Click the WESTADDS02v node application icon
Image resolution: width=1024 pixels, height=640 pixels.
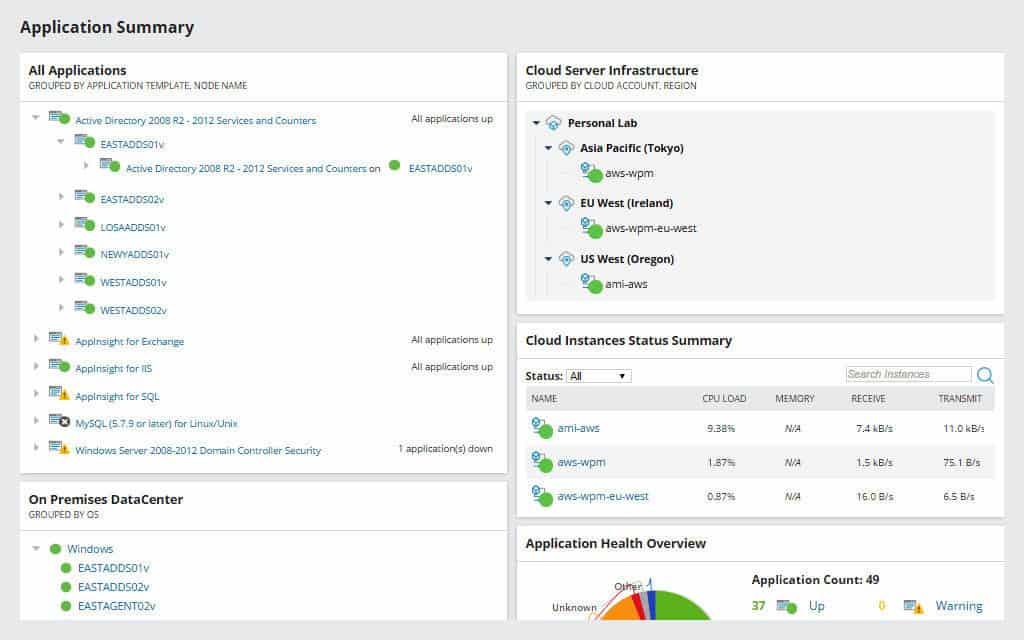pyautogui.click(x=84, y=308)
